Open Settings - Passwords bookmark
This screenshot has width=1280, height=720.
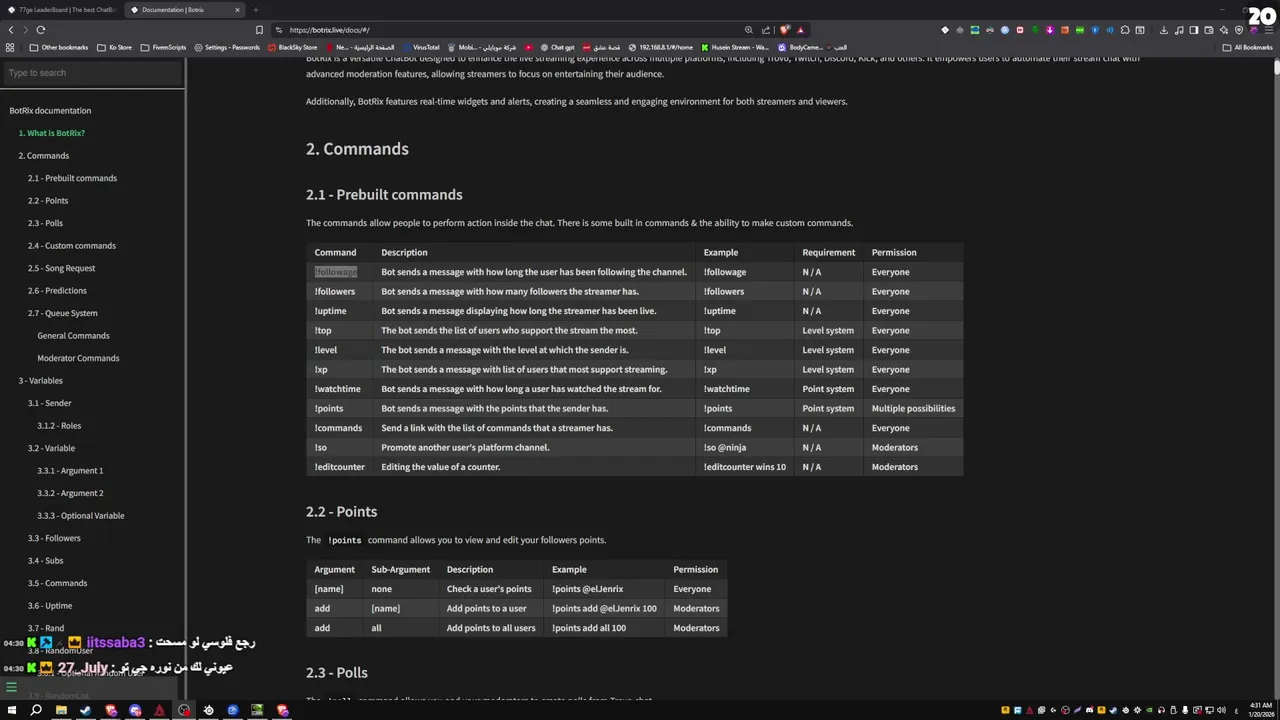pos(227,47)
